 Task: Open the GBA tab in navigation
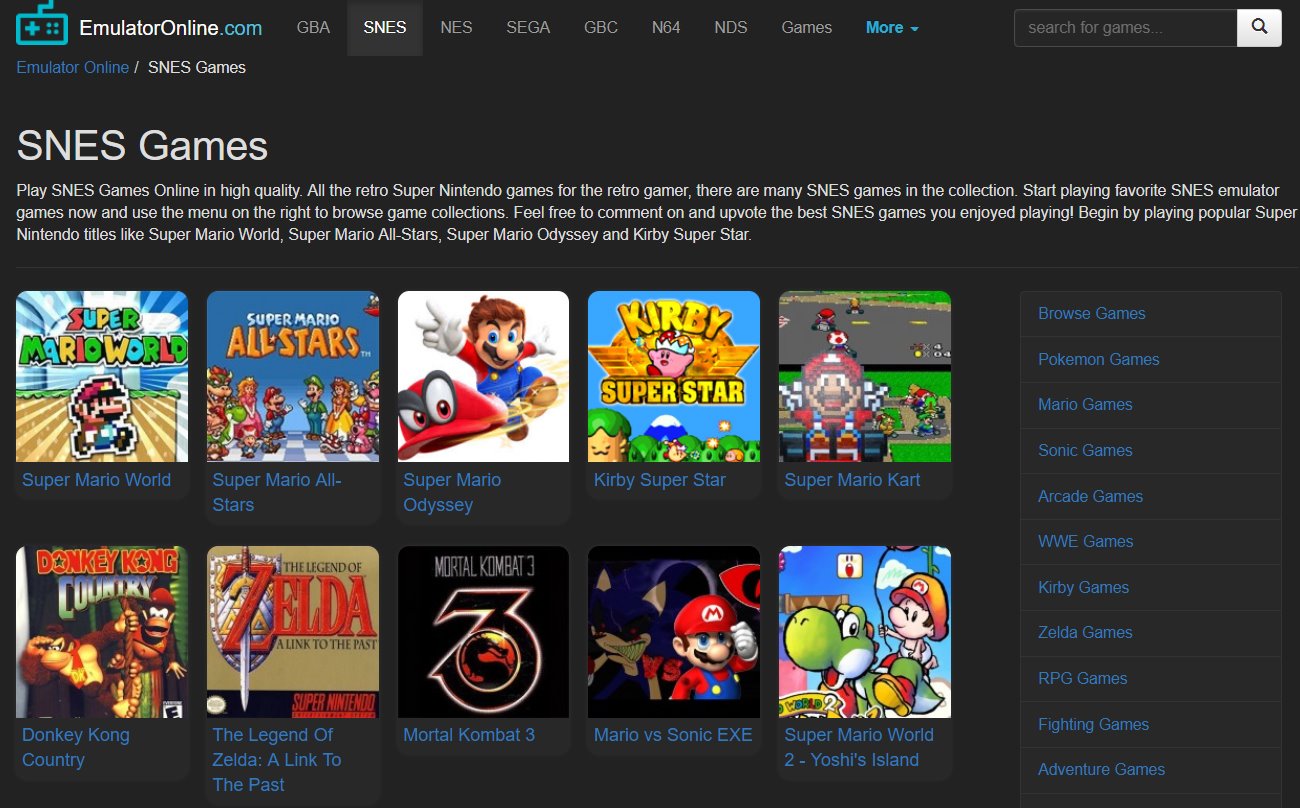313,28
